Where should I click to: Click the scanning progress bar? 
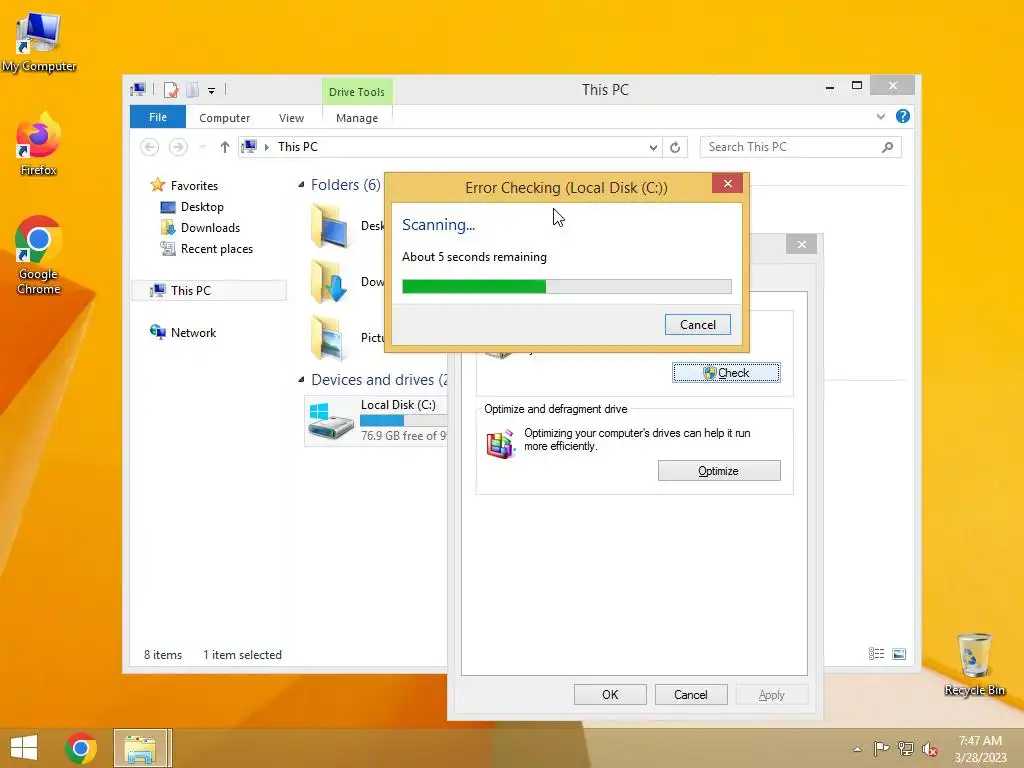(567, 286)
